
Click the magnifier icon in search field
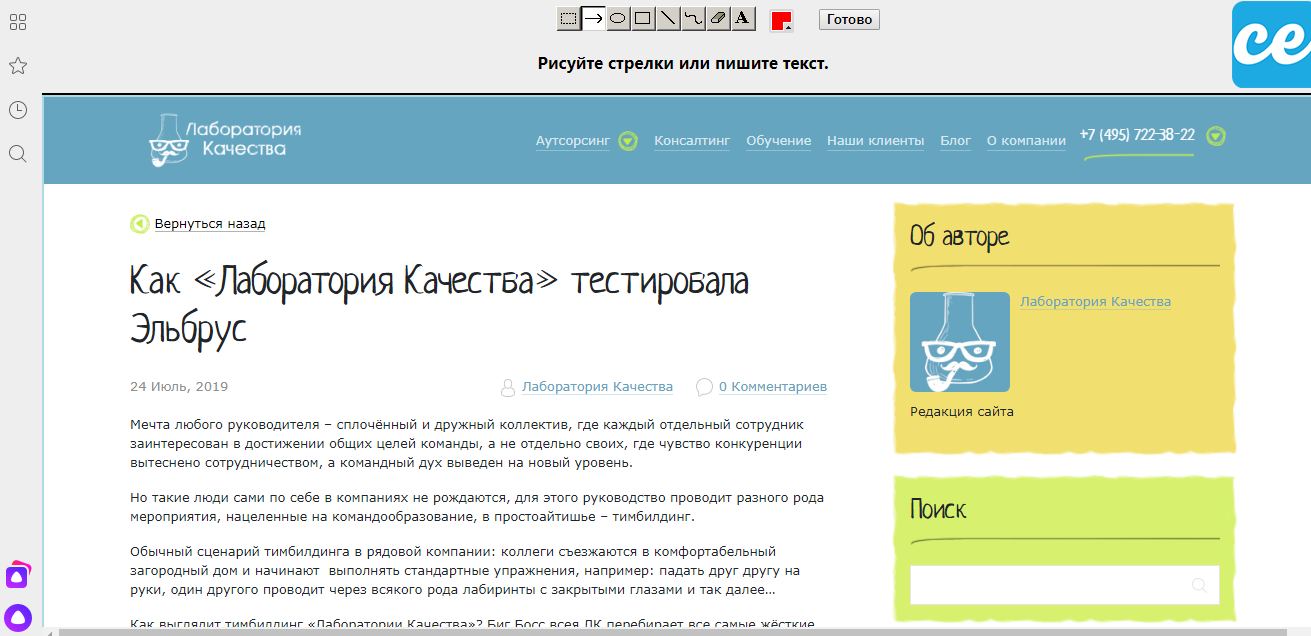[1200, 586]
